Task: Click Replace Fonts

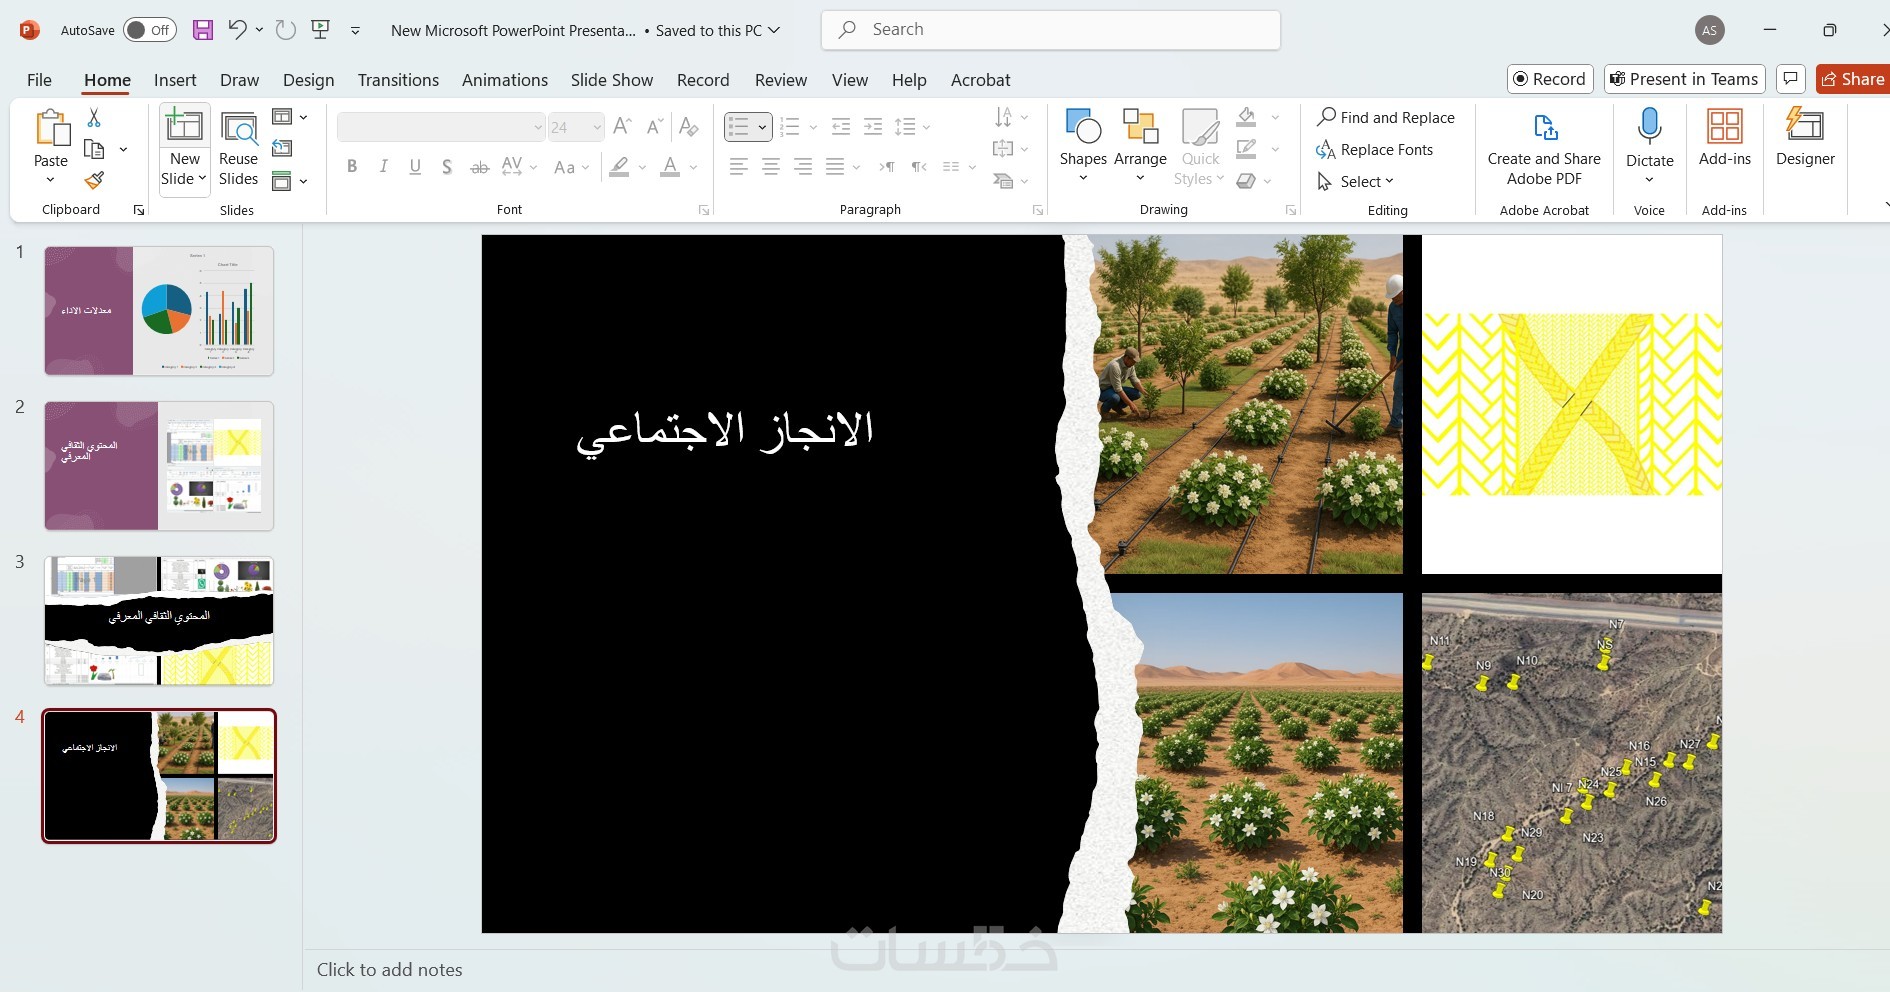Action: click(x=1375, y=149)
